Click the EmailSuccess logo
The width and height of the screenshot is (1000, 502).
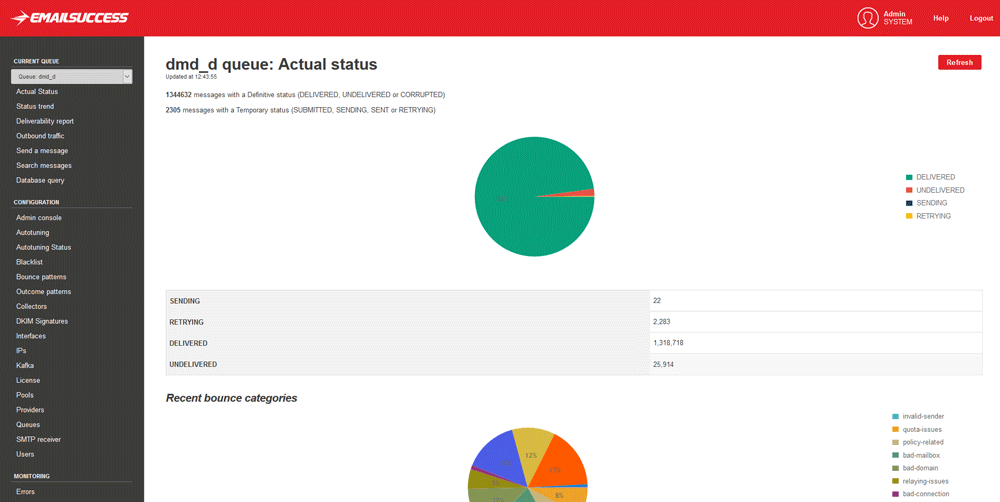coord(69,18)
